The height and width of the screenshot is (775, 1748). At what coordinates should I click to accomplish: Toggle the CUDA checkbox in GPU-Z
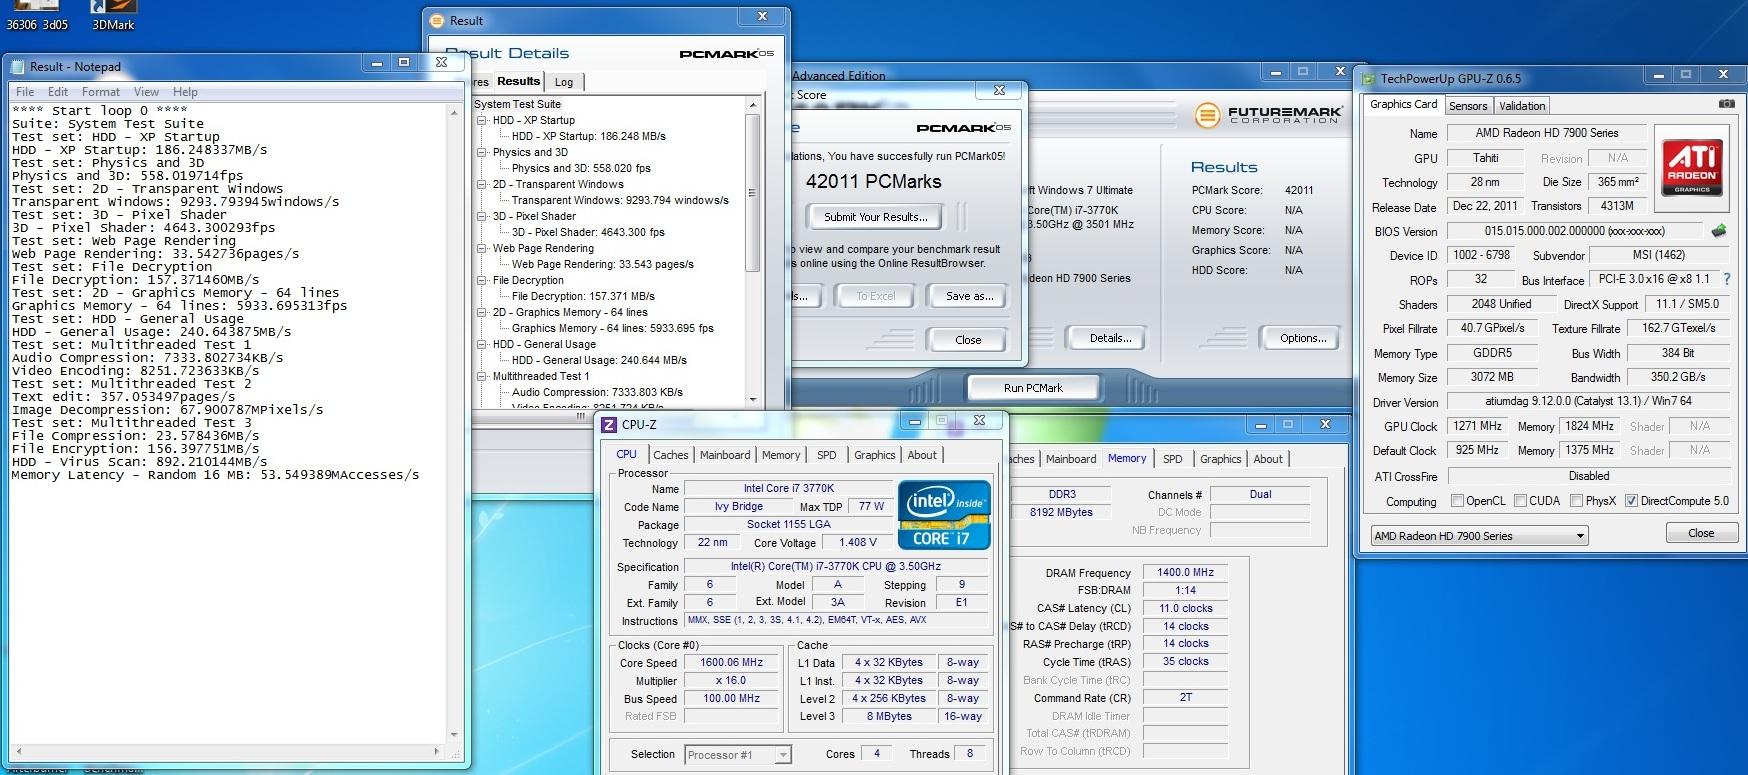point(1520,501)
